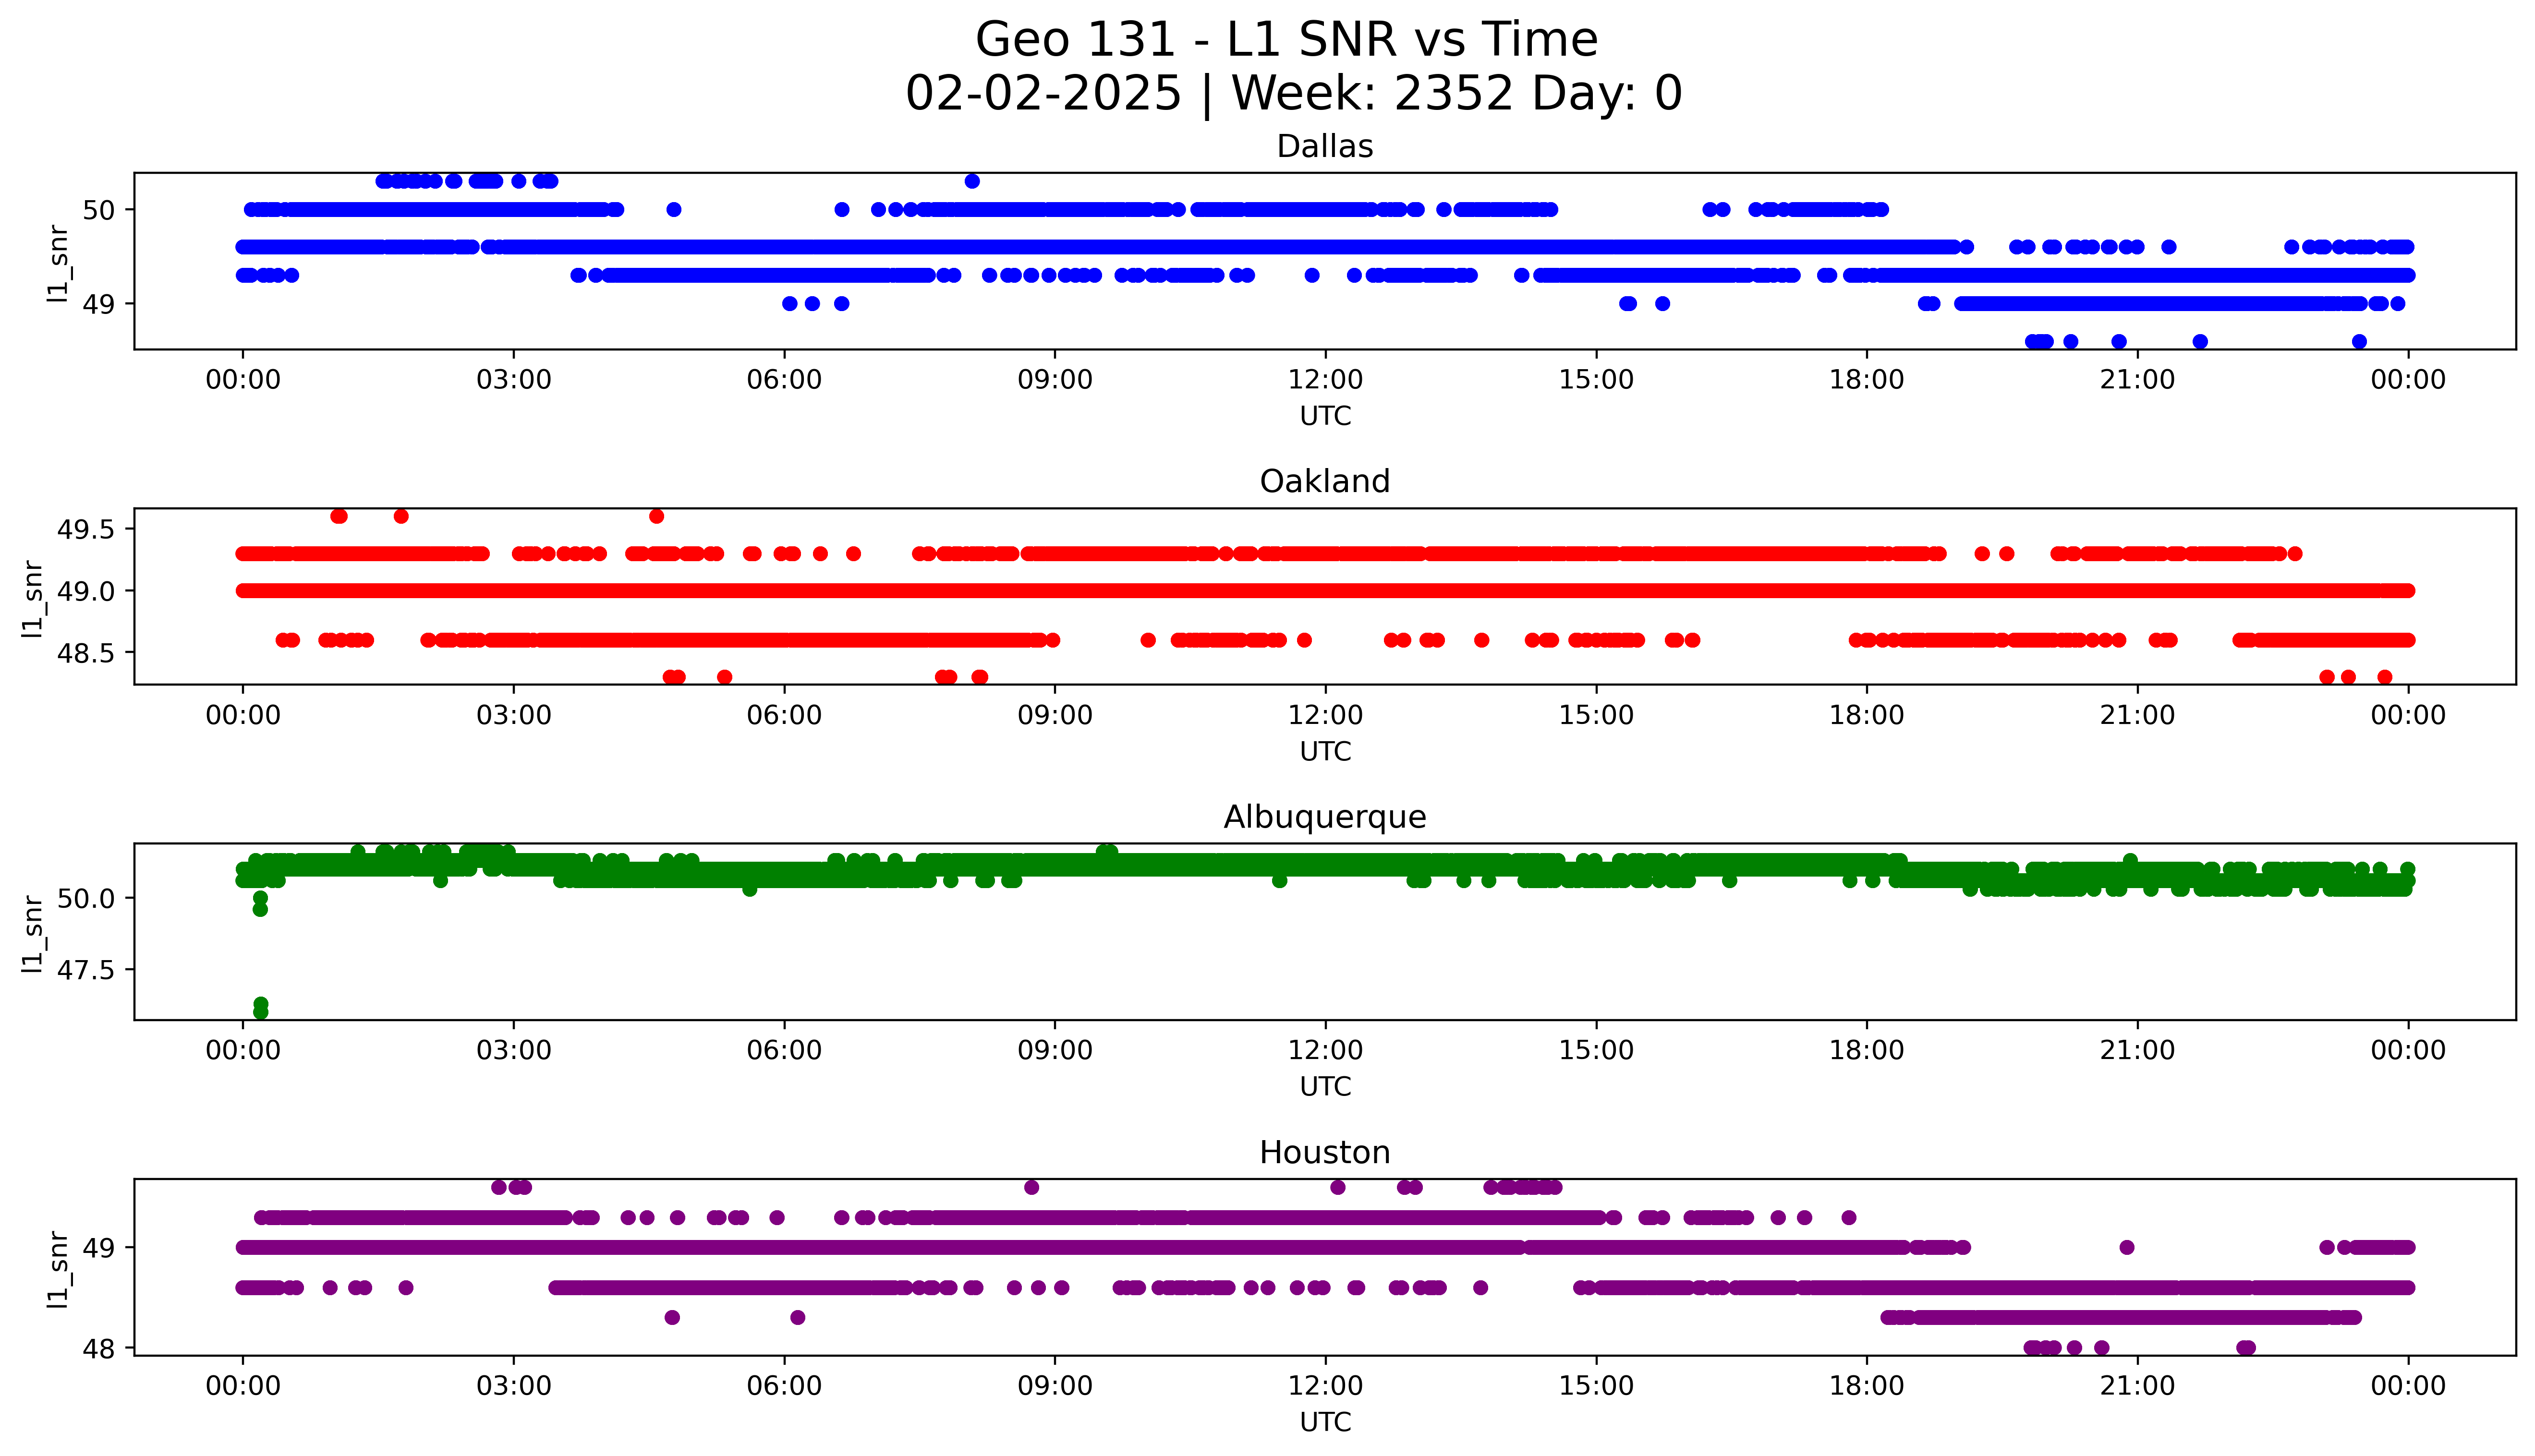Click the UTC axis label under the Dallas plot
This screenshot has height=1456, width=2535.
(1325, 416)
